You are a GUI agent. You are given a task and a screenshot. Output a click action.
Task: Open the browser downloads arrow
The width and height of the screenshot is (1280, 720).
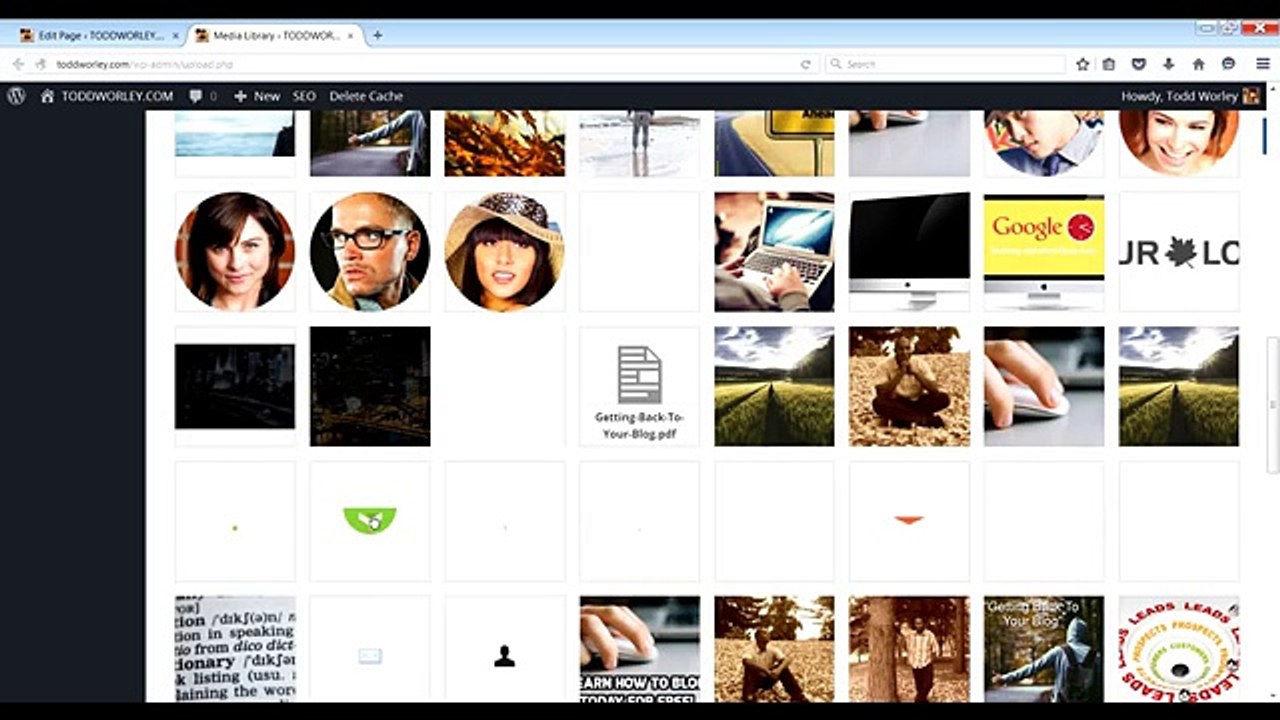[1168, 64]
